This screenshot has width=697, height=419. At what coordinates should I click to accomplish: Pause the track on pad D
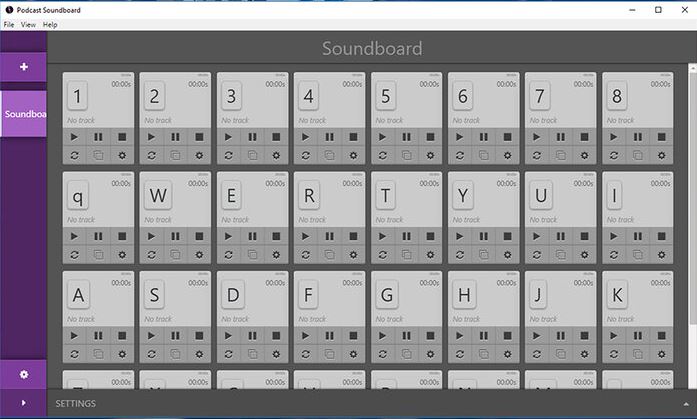pyautogui.click(x=252, y=336)
